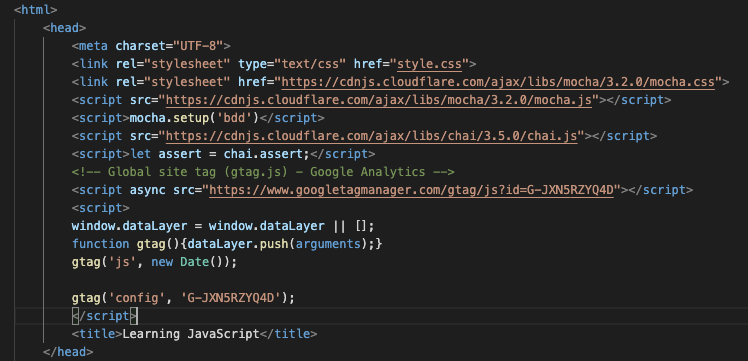The image size is (748, 361).
Task: Click the empty opening script tag before window.dataLayer
Action: 101,208
